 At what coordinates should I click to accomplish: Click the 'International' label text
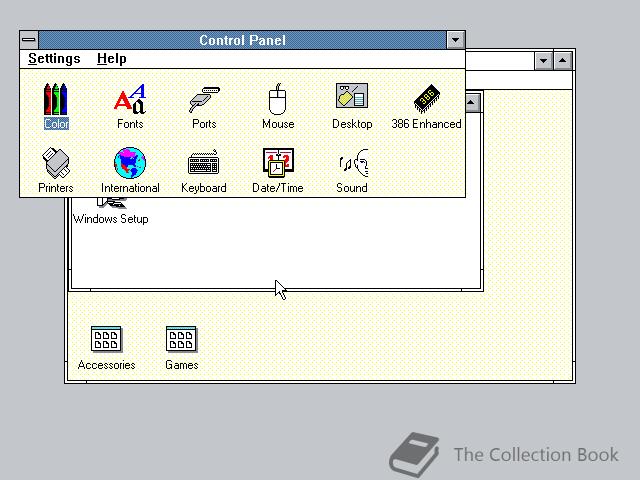(x=130, y=188)
